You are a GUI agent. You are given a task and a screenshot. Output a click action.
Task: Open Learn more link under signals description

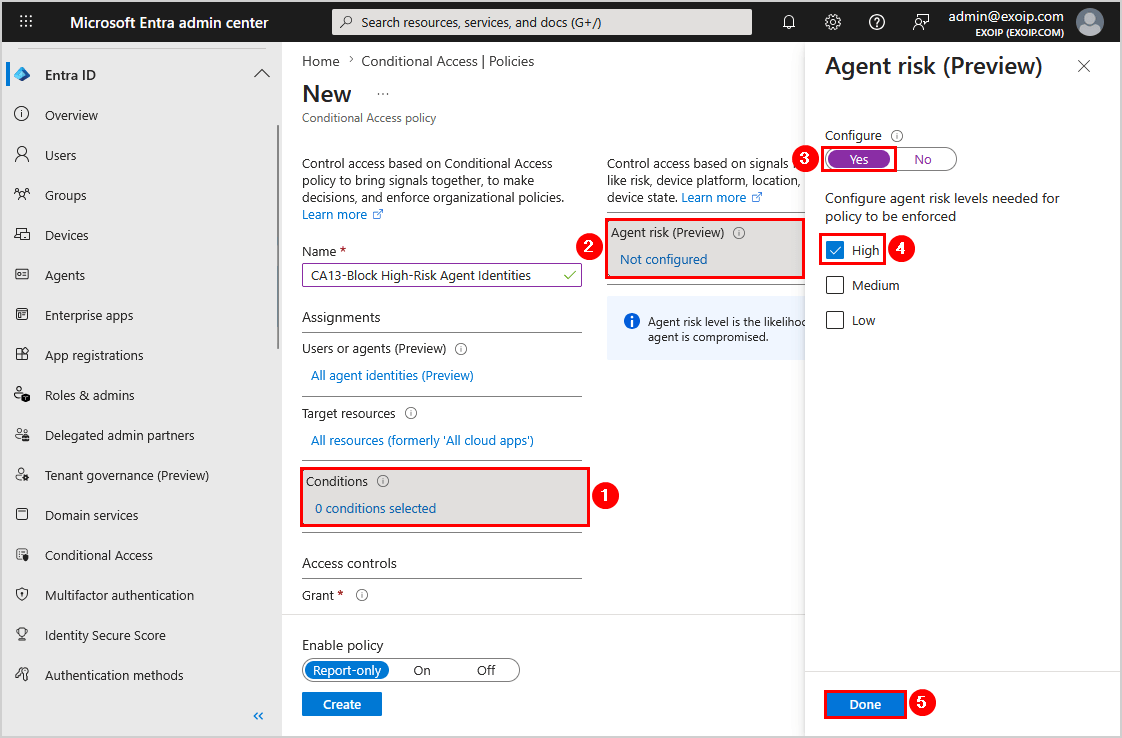[x=721, y=198]
